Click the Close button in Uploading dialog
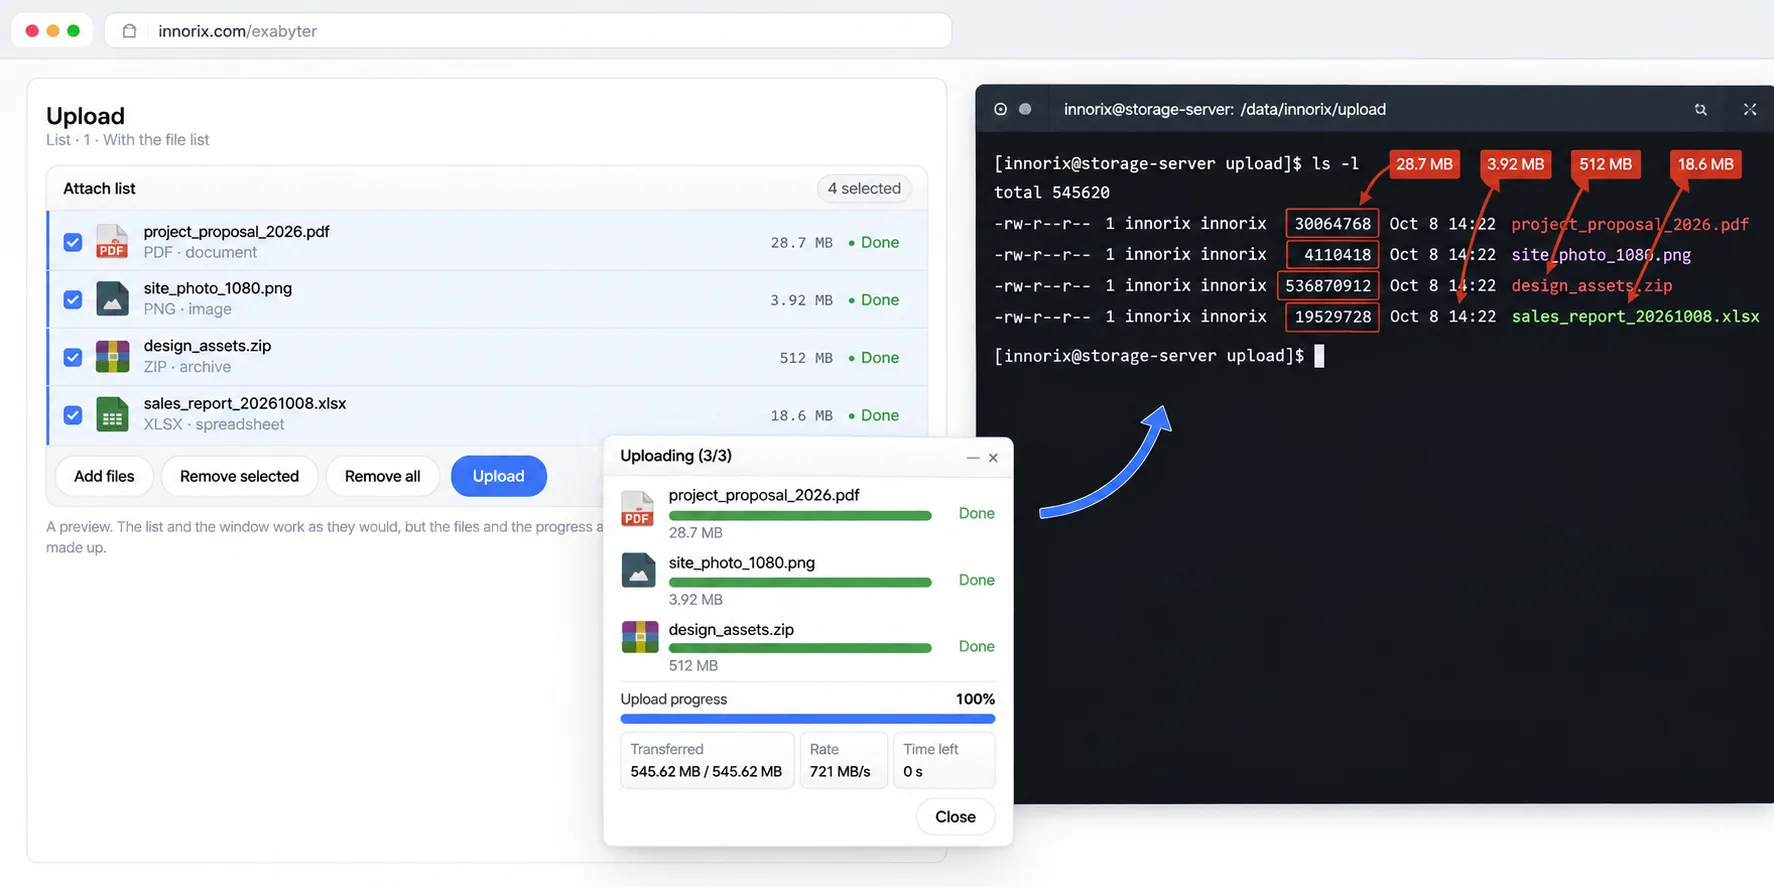The image size is (1774, 887). tap(955, 817)
